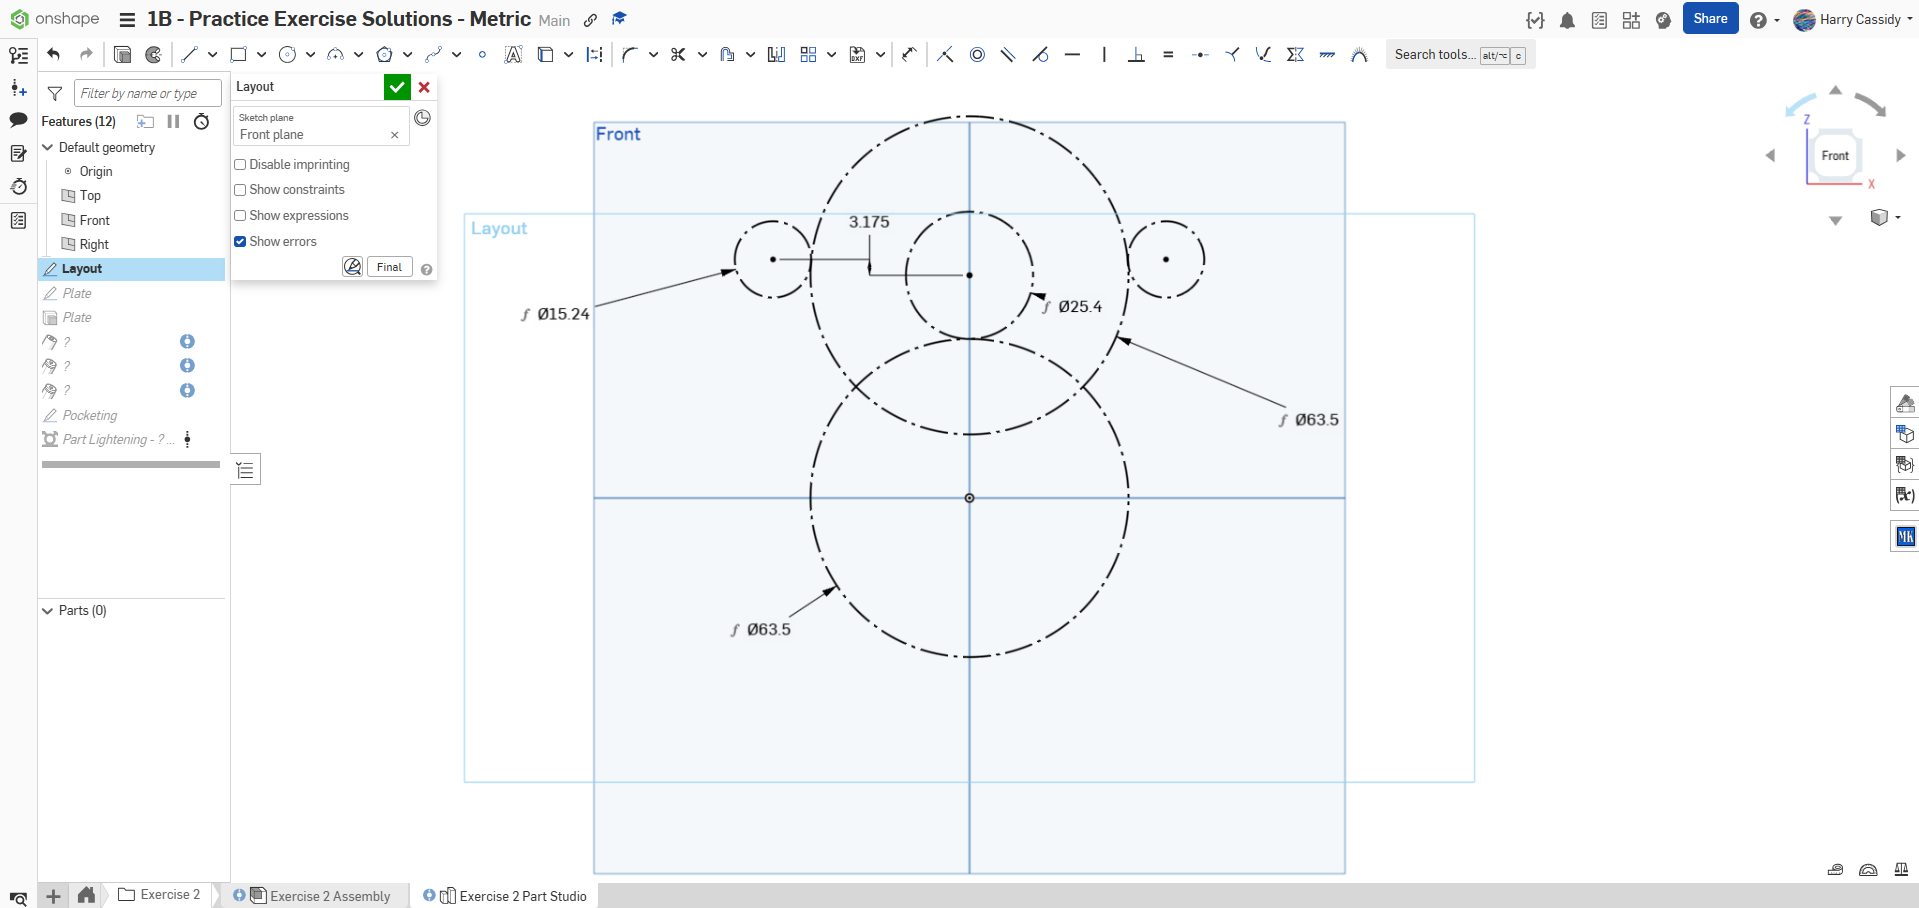This screenshot has width=1919, height=908.
Task: Select the Trim scissors tool
Action: [x=678, y=55]
